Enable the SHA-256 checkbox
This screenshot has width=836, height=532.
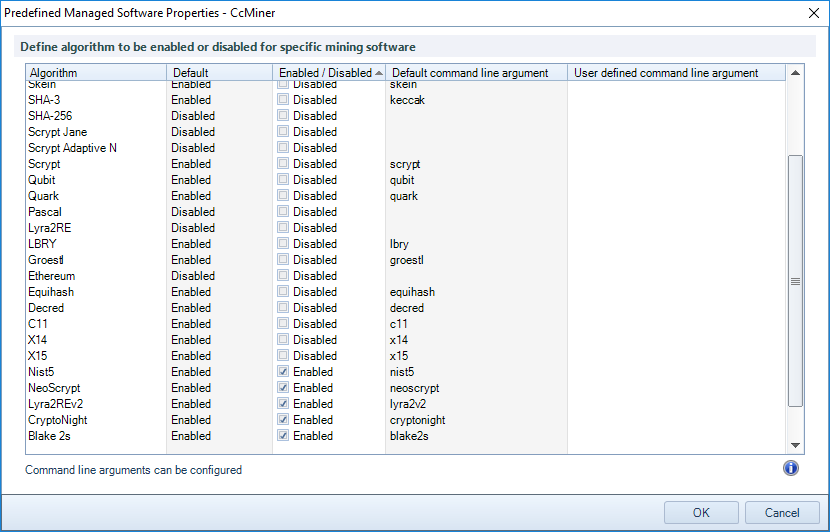point(283,115)
